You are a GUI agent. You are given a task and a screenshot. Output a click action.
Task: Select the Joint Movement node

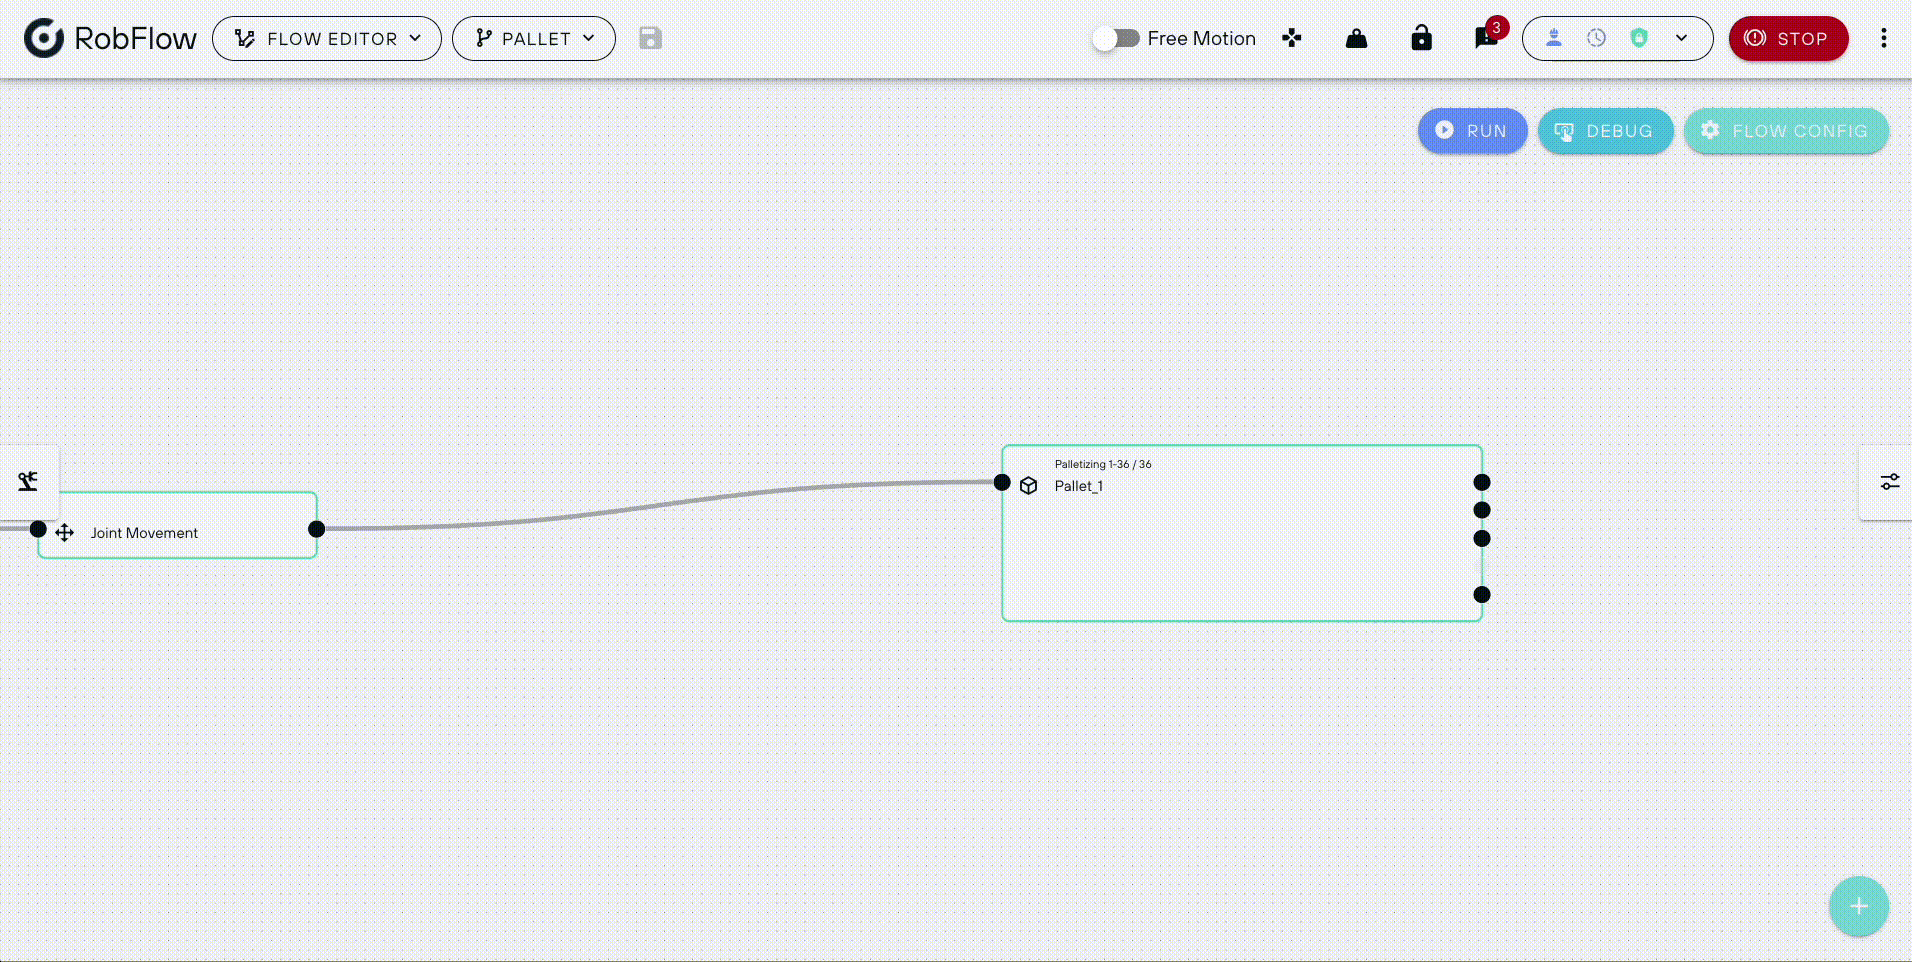pyautogui.click(x=177, y=525)
